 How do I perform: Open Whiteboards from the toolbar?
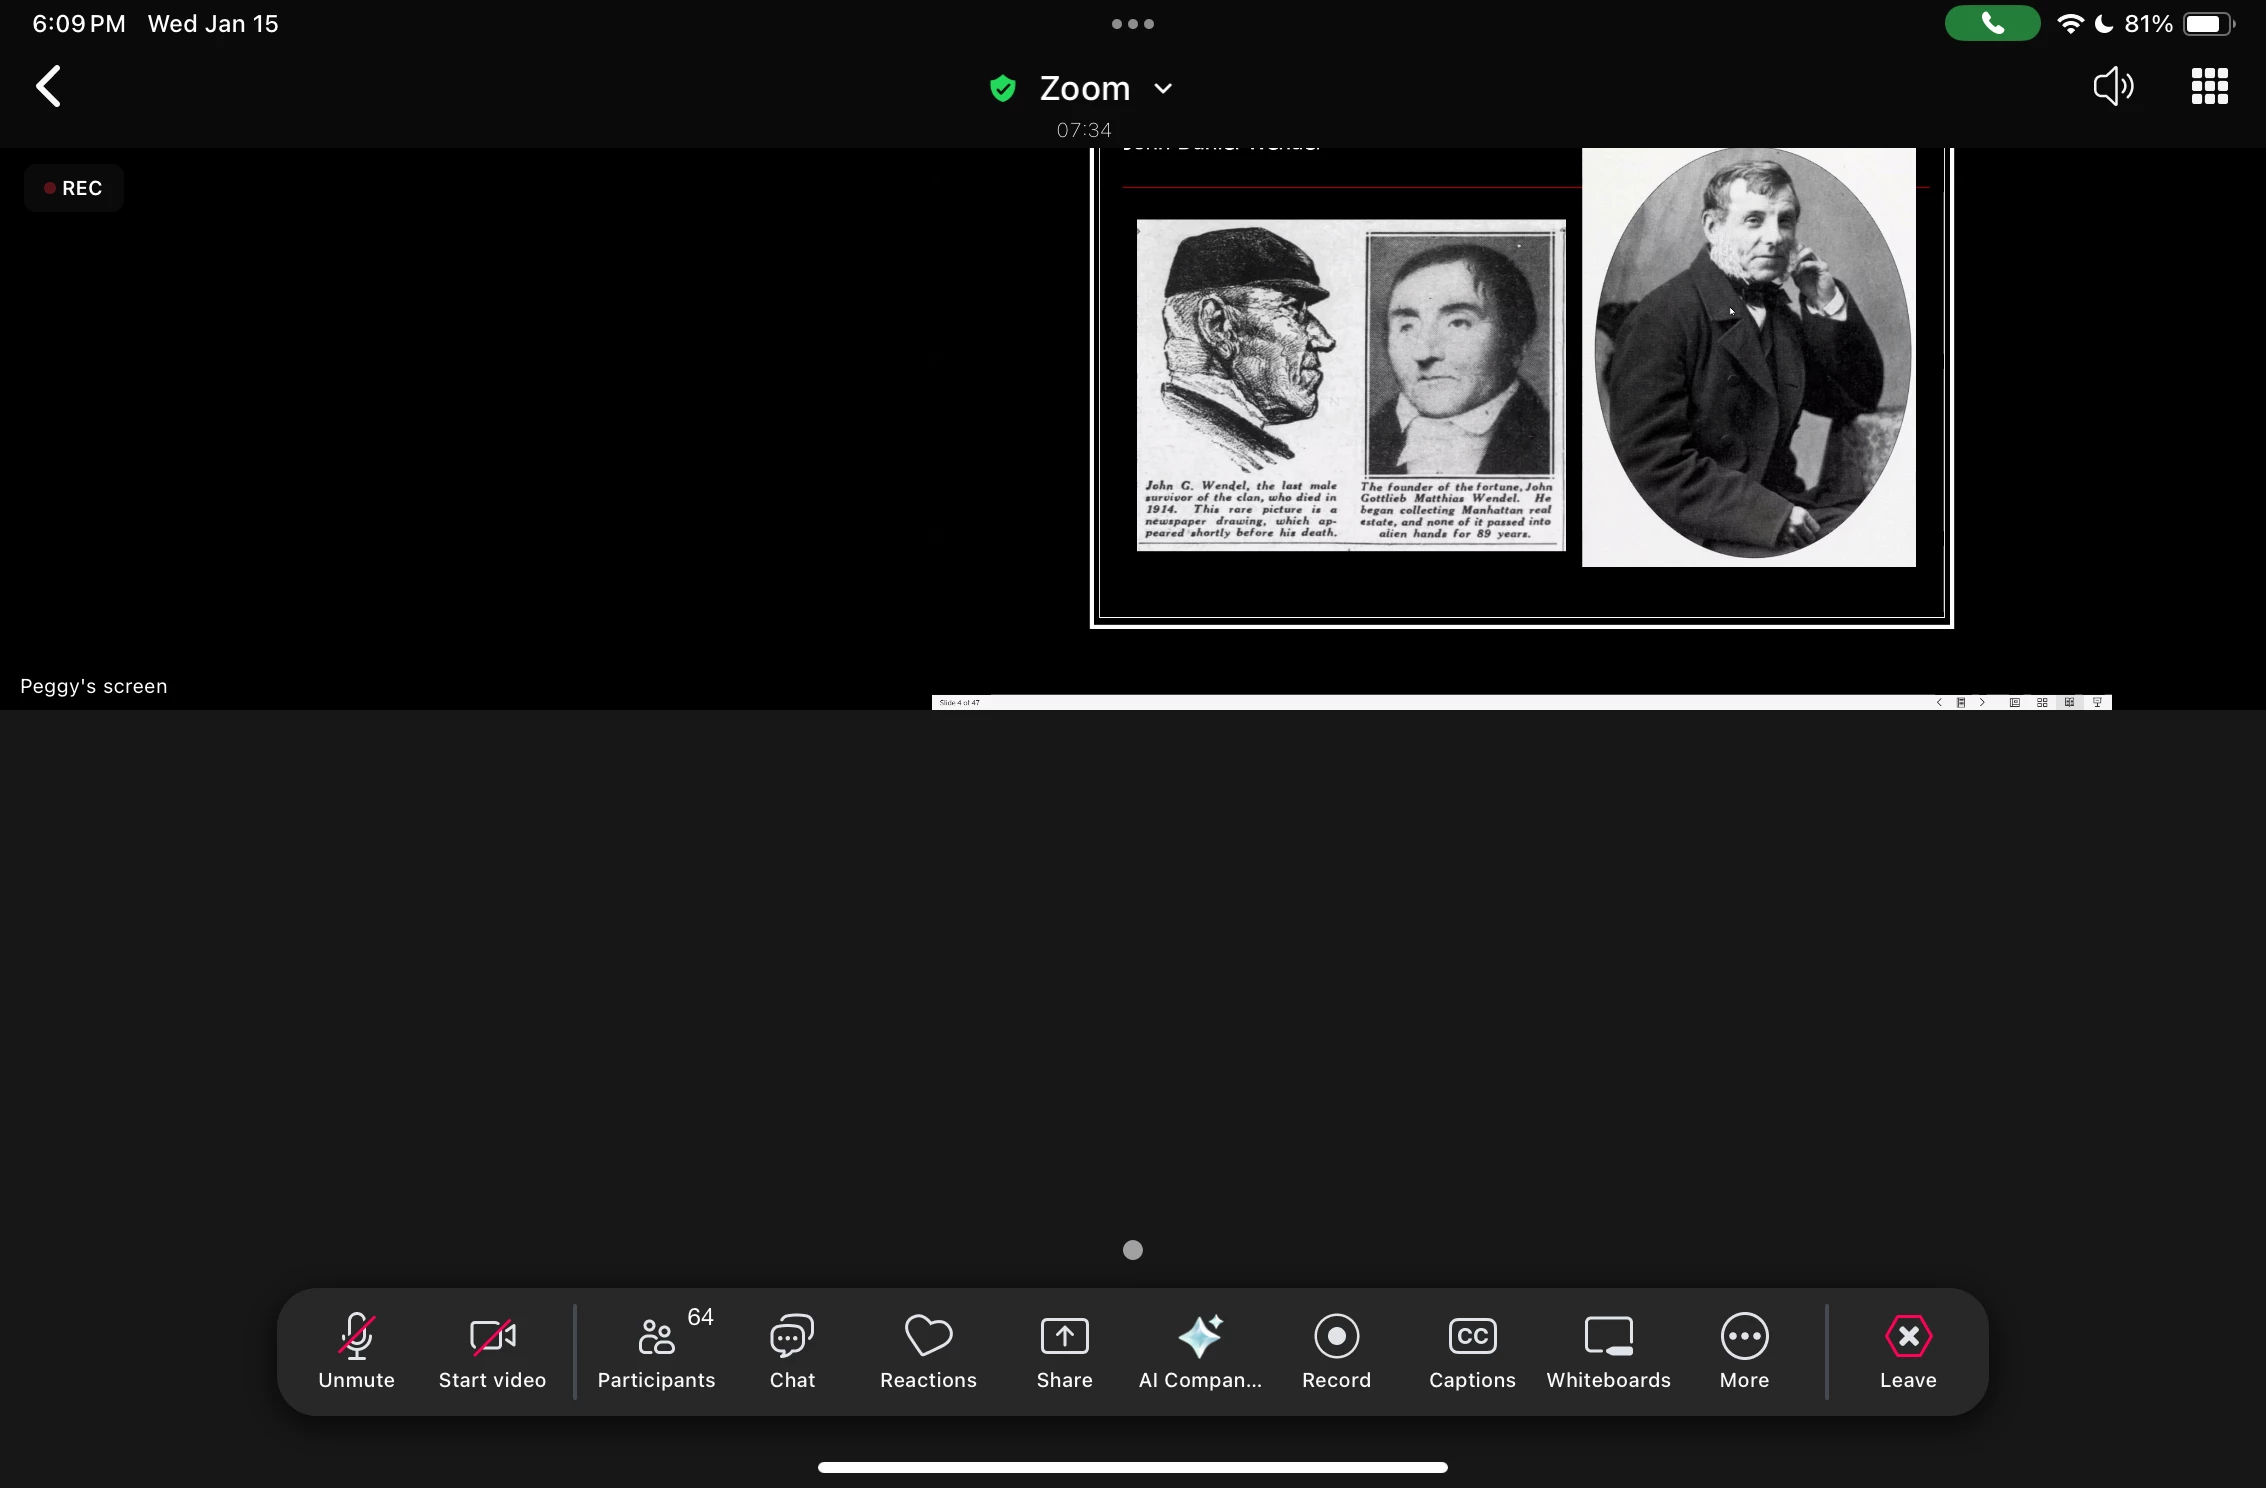pos(1608,1350)
